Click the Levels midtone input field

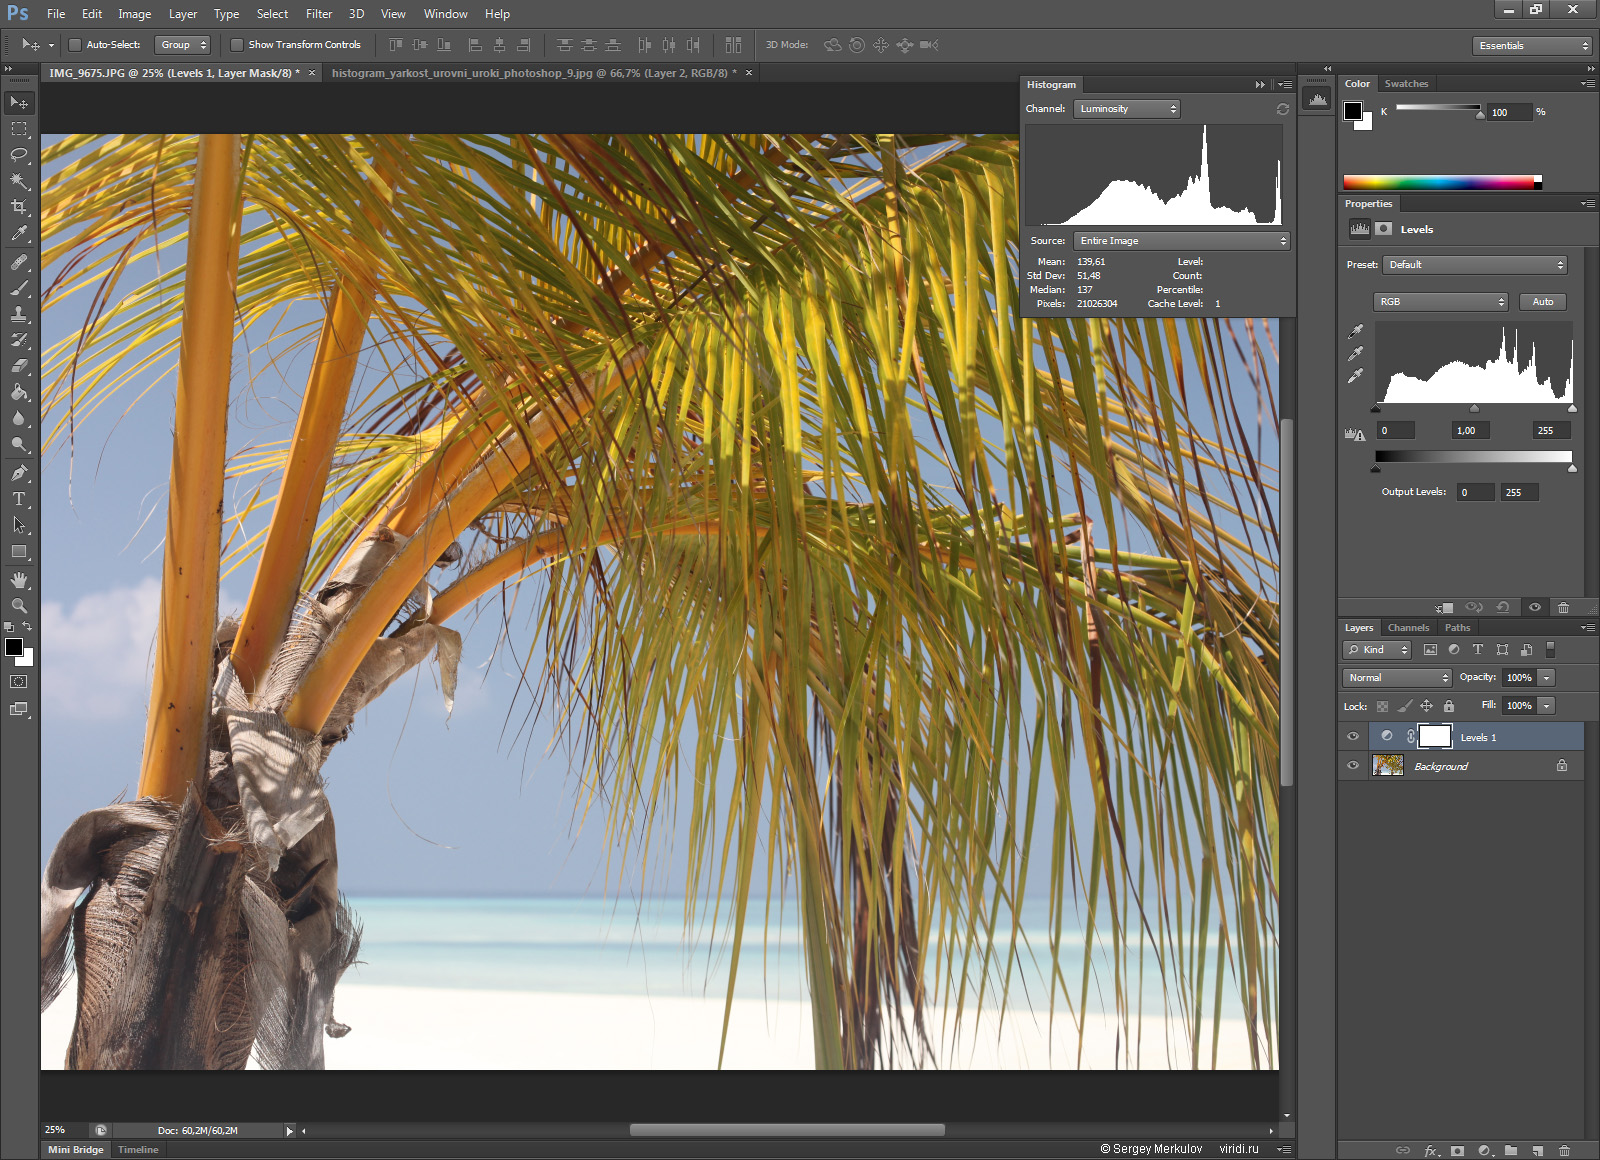1471,431
